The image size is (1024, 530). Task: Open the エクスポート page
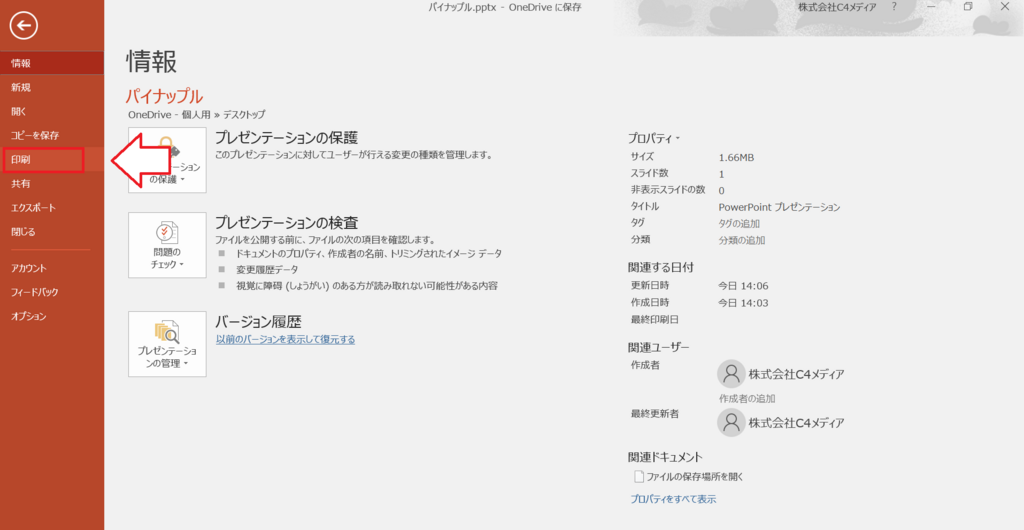52,208
